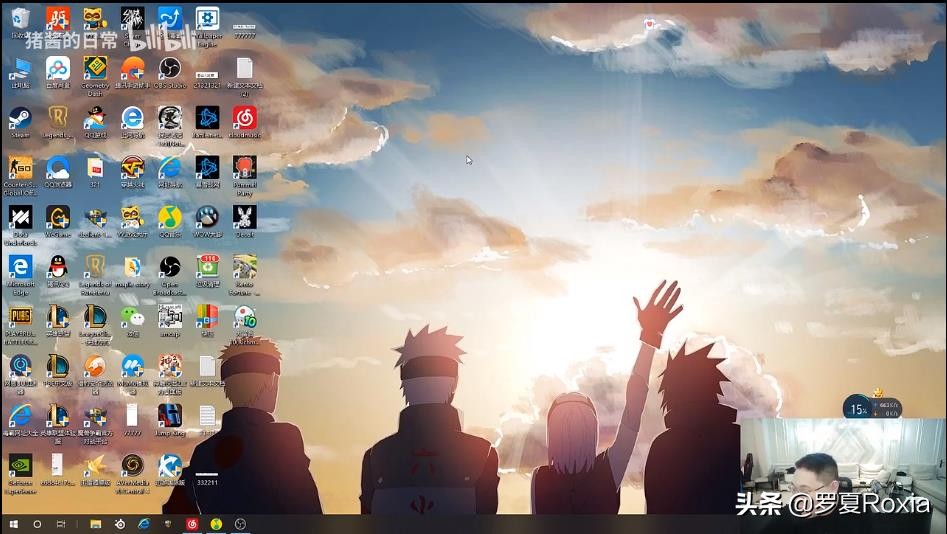Select the GeForce Experience icon
The width and height of the screenshot is (947, 534).
coord(20,465)
